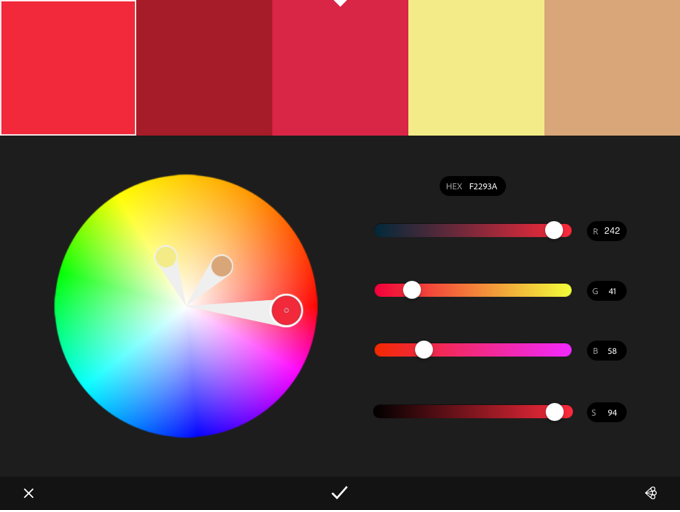Image resolution: width=680 pixels, height=512 pixels.
Task: Click the B value 58 box
Action: tap(607, 351)
